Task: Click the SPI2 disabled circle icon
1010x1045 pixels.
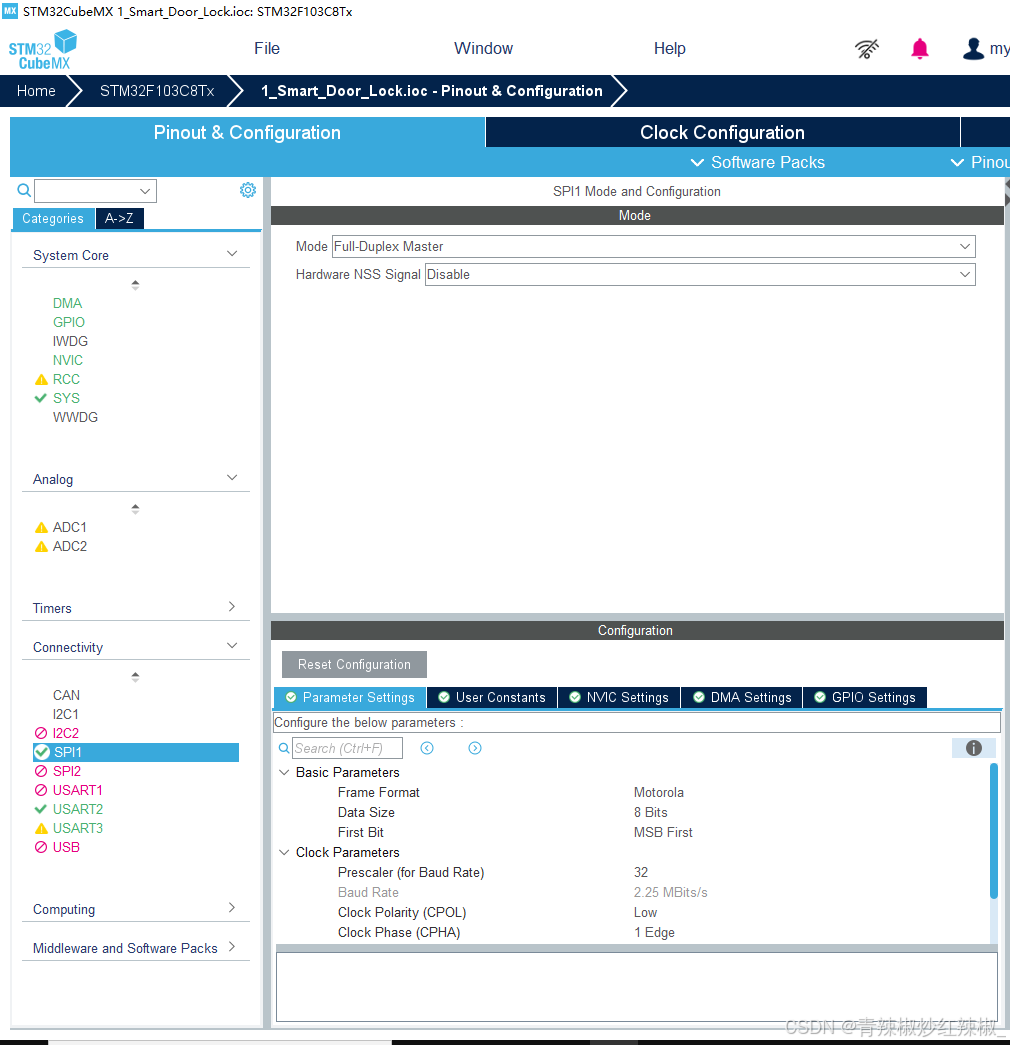Action: click(41, 771)
